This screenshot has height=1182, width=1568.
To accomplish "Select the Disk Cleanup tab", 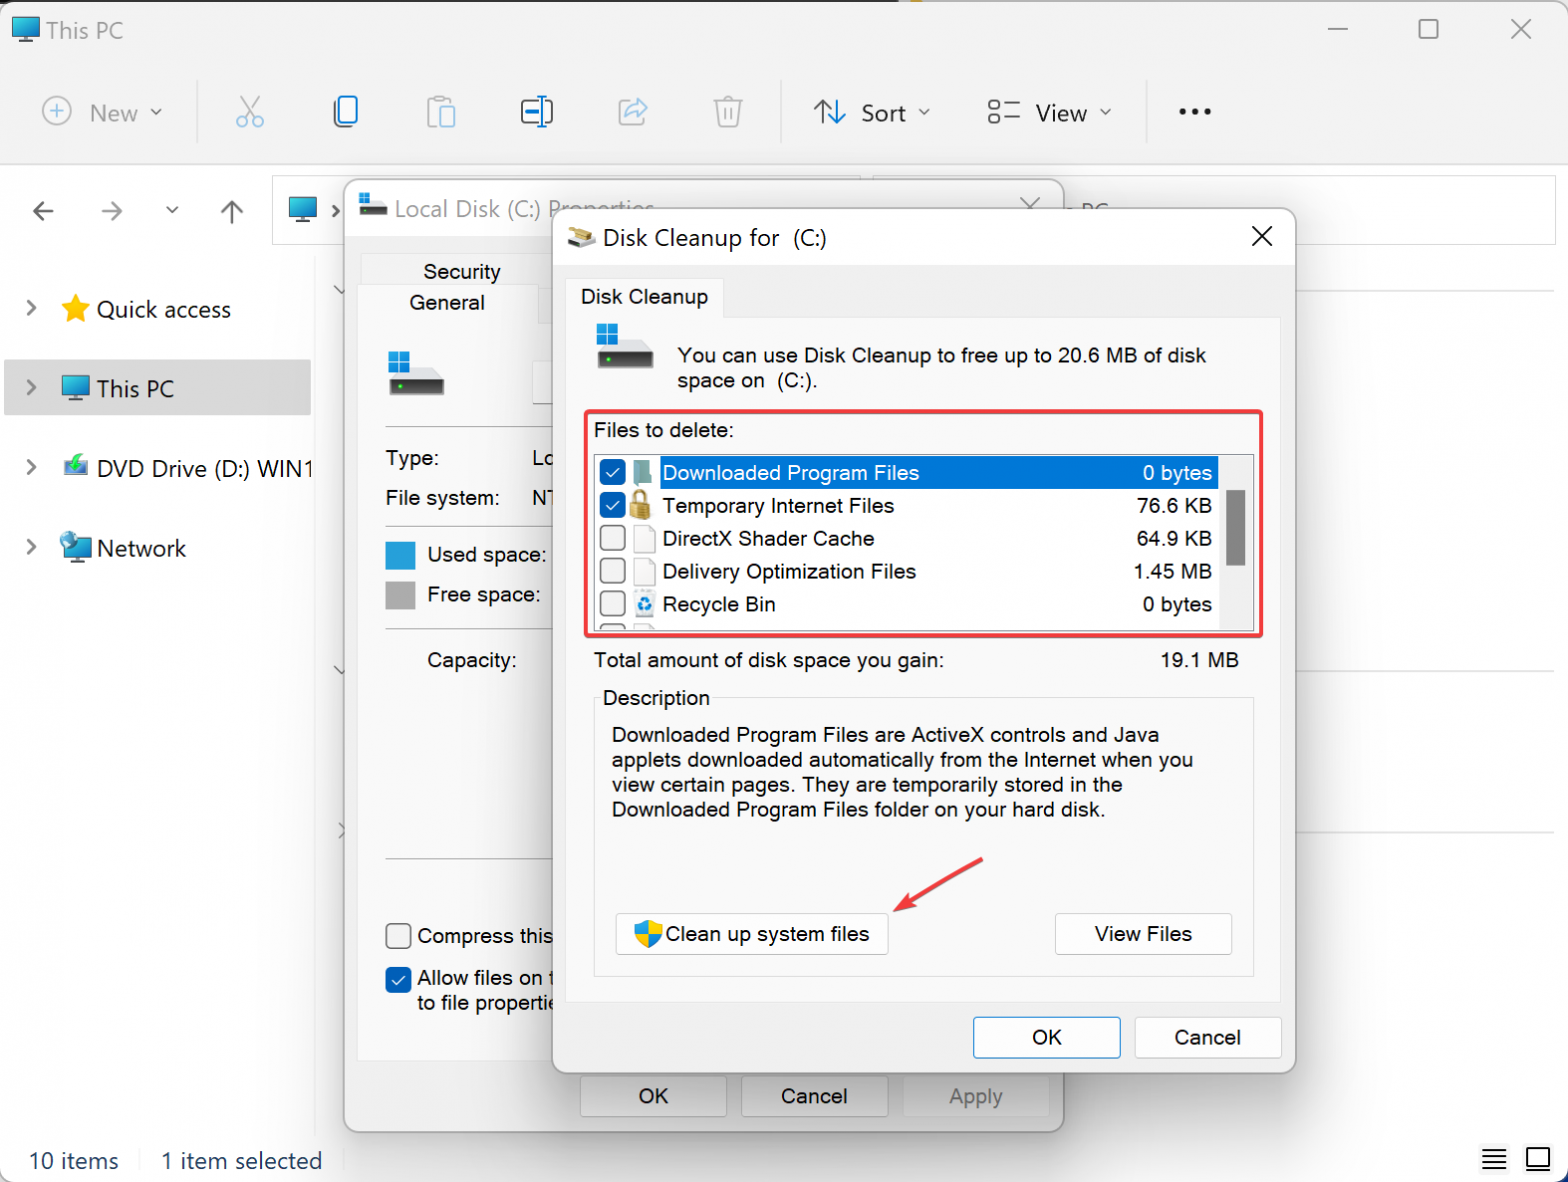I will (x=644, y=296).
